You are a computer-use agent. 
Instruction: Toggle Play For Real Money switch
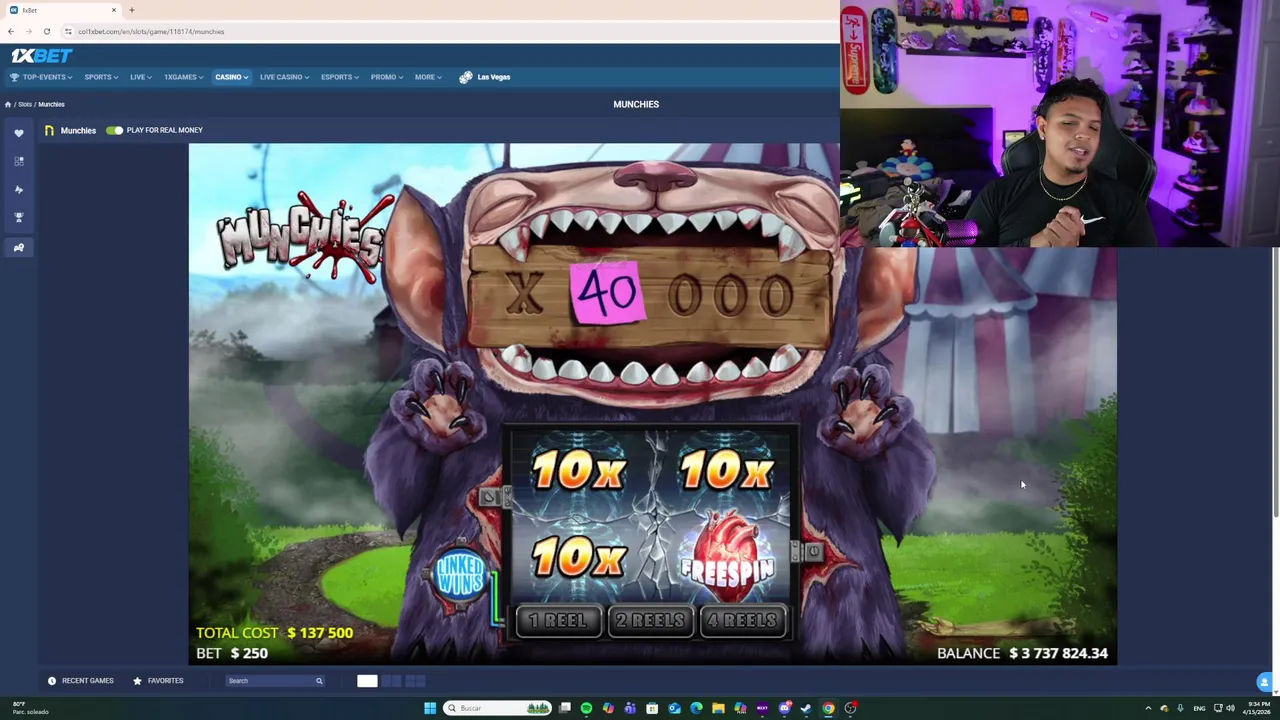(114, 130)
